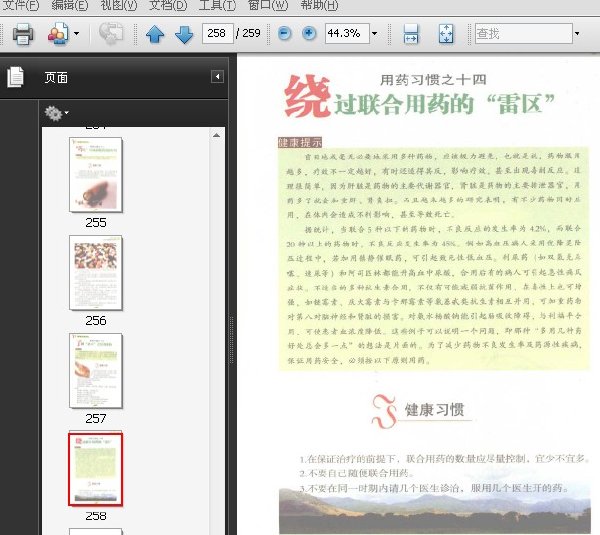The width and height of the screenshot is (600, 535).
Task: Click the collaborate people icon
Action: click(x=58, y=34)
